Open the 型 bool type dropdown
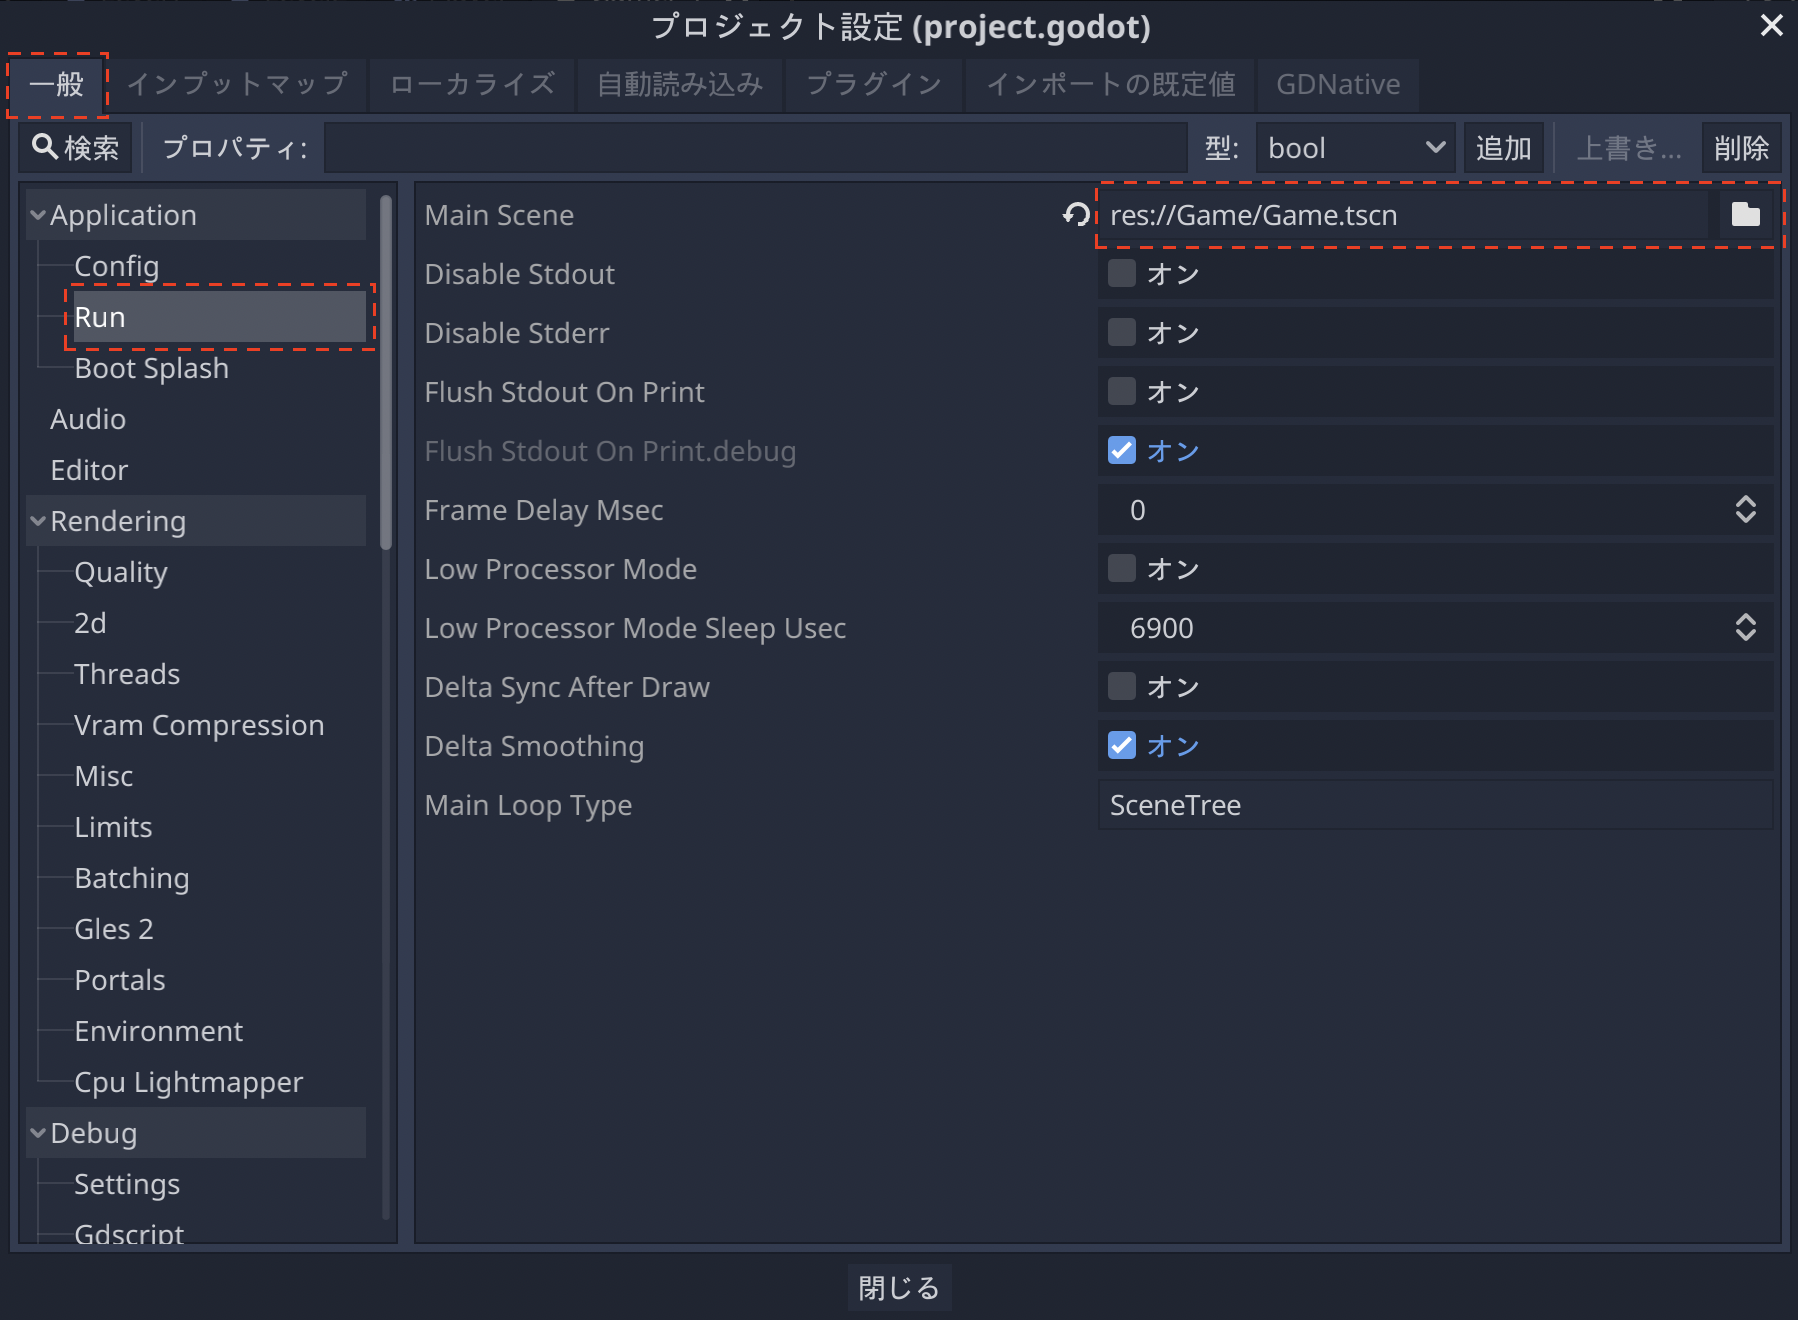Image resolution: width=1798 pixels, height=1320 pixels. [1355, 148]
